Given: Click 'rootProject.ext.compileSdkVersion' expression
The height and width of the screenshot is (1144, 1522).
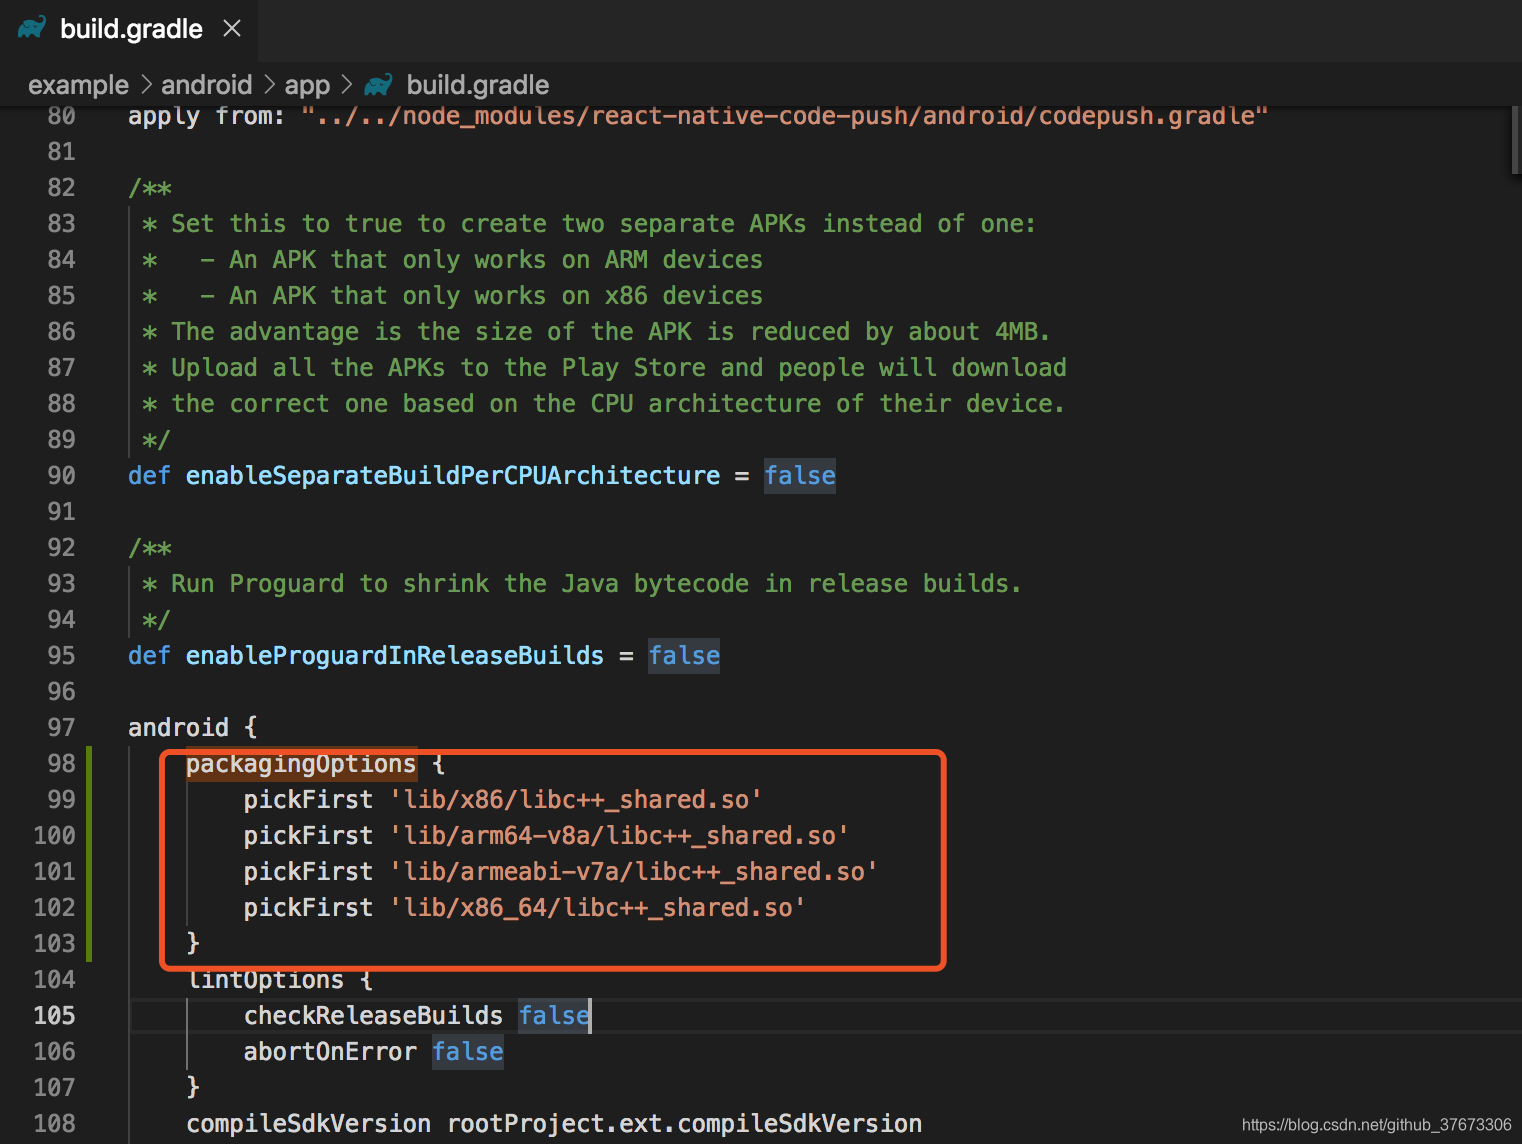Looking at the screenshot, I should pyautogui.click(x=685, y=1124).
